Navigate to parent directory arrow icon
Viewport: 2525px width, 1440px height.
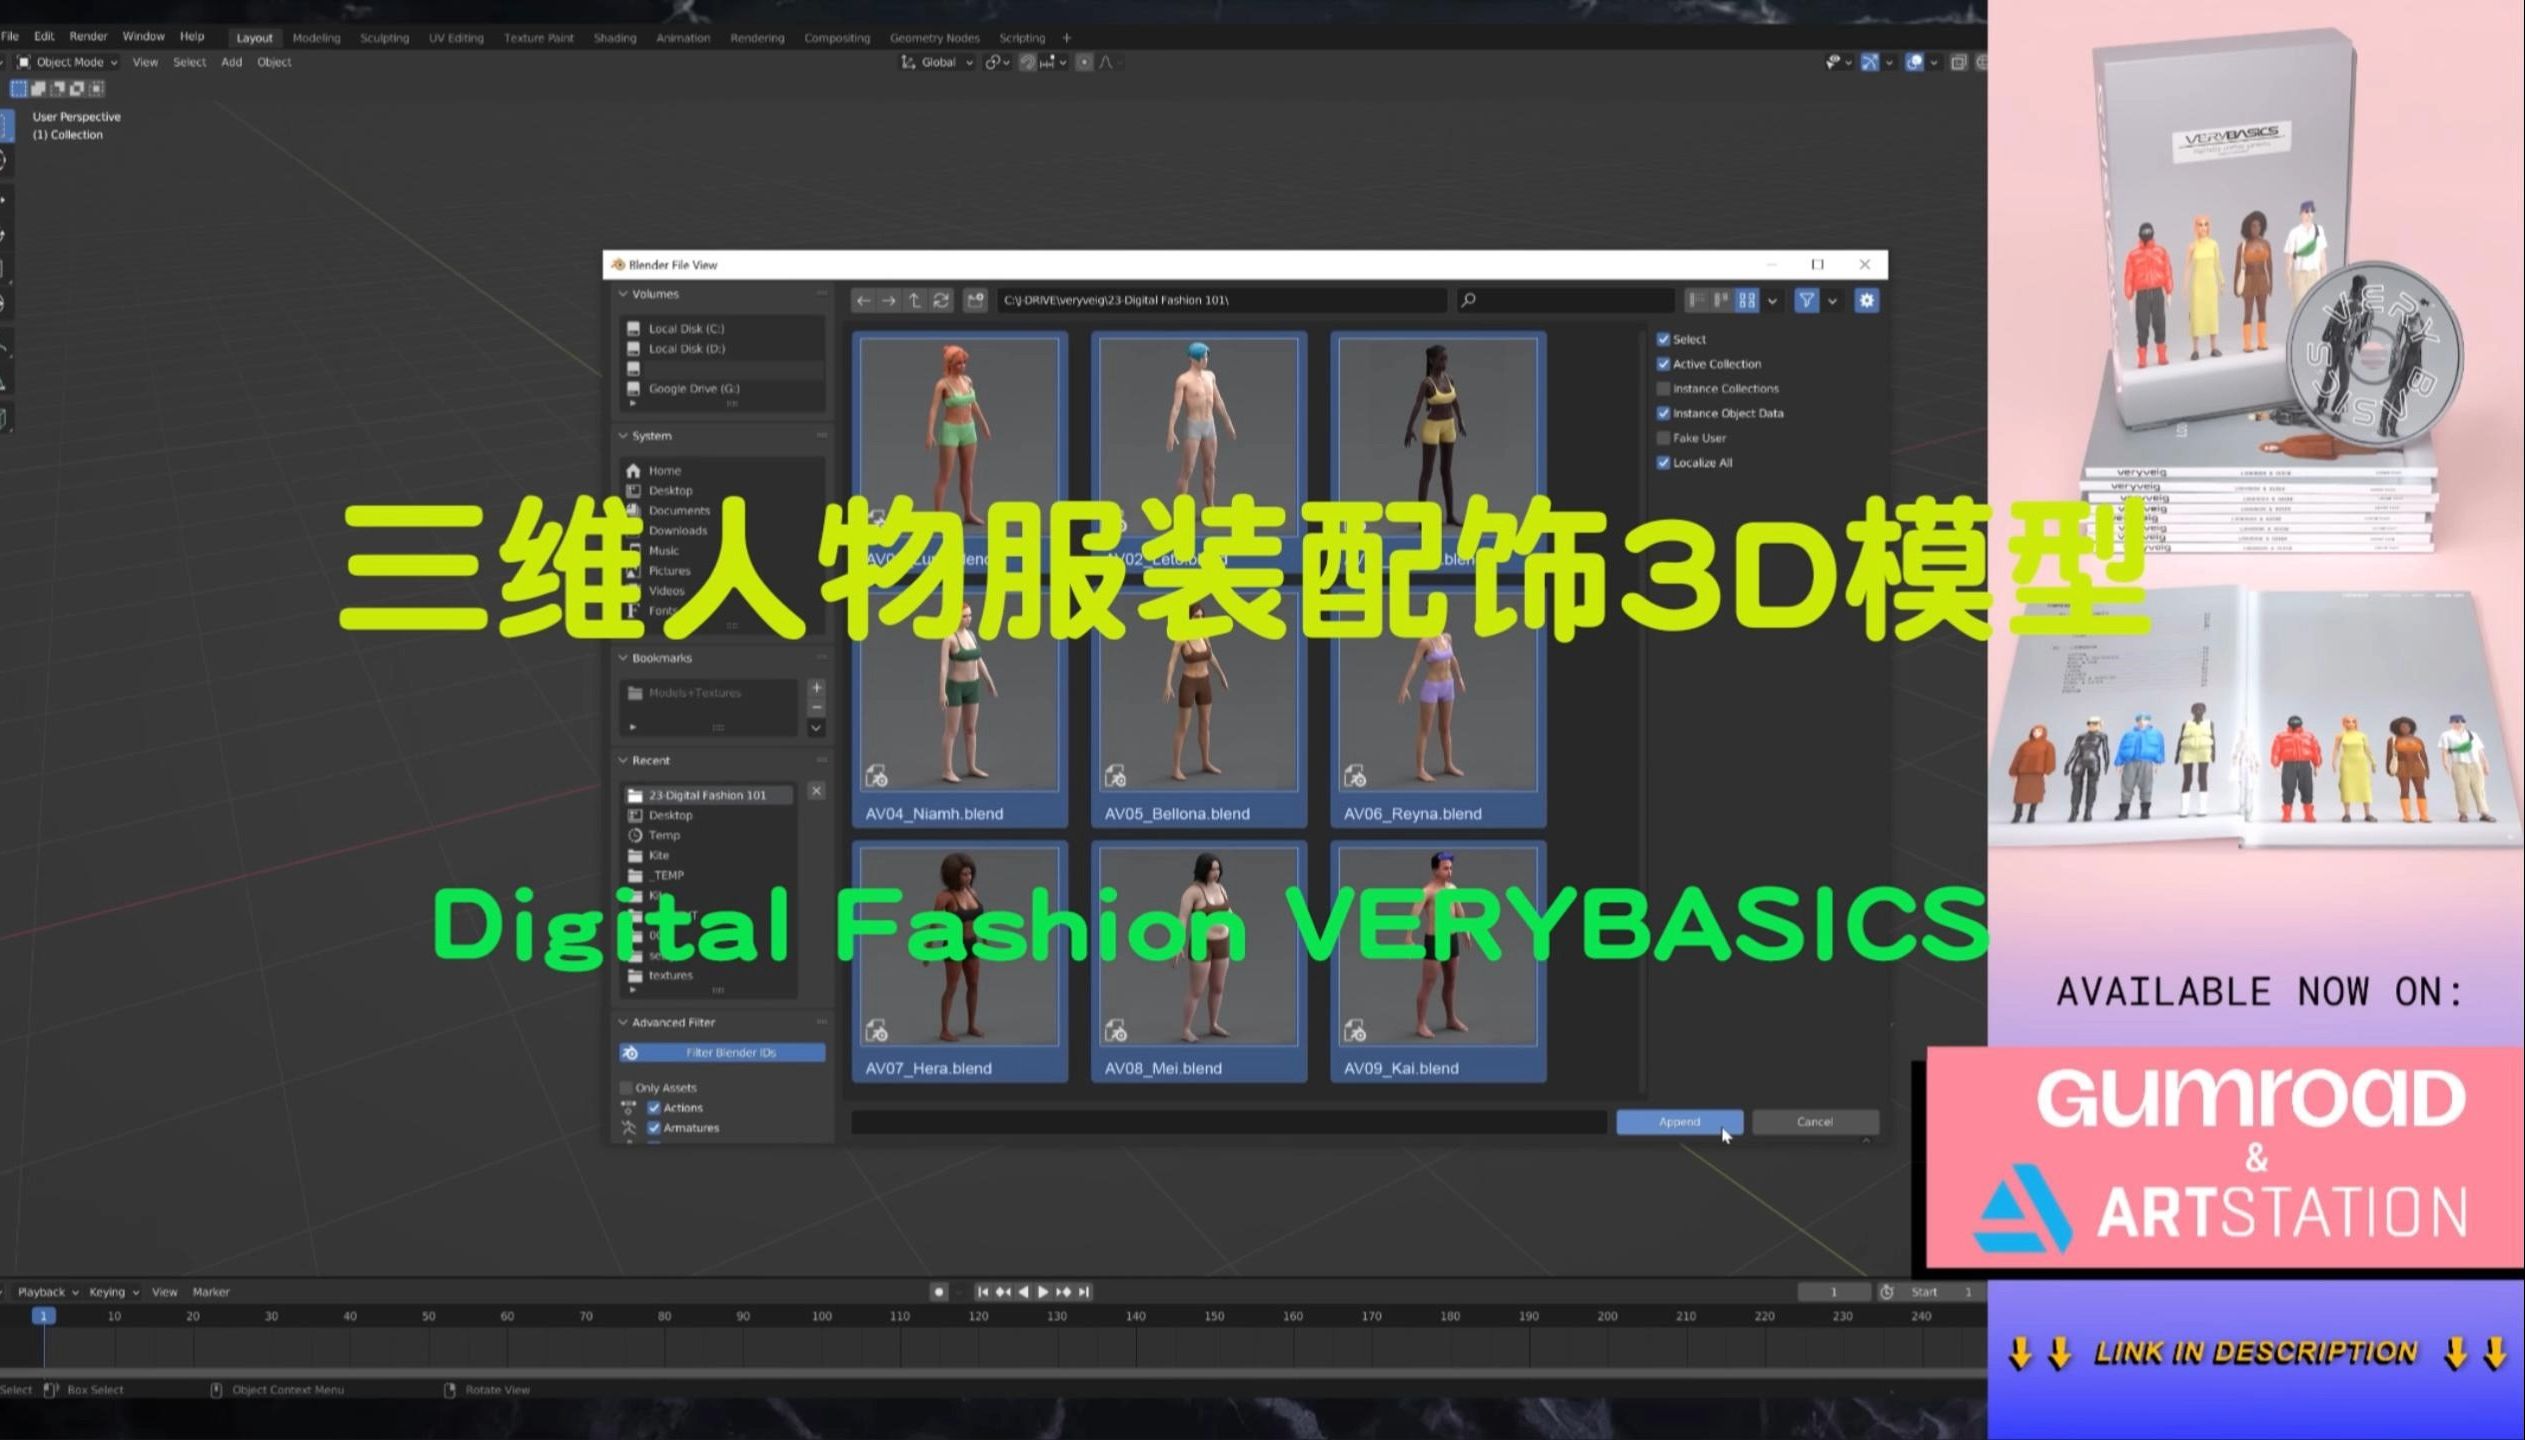pos(914,300)
